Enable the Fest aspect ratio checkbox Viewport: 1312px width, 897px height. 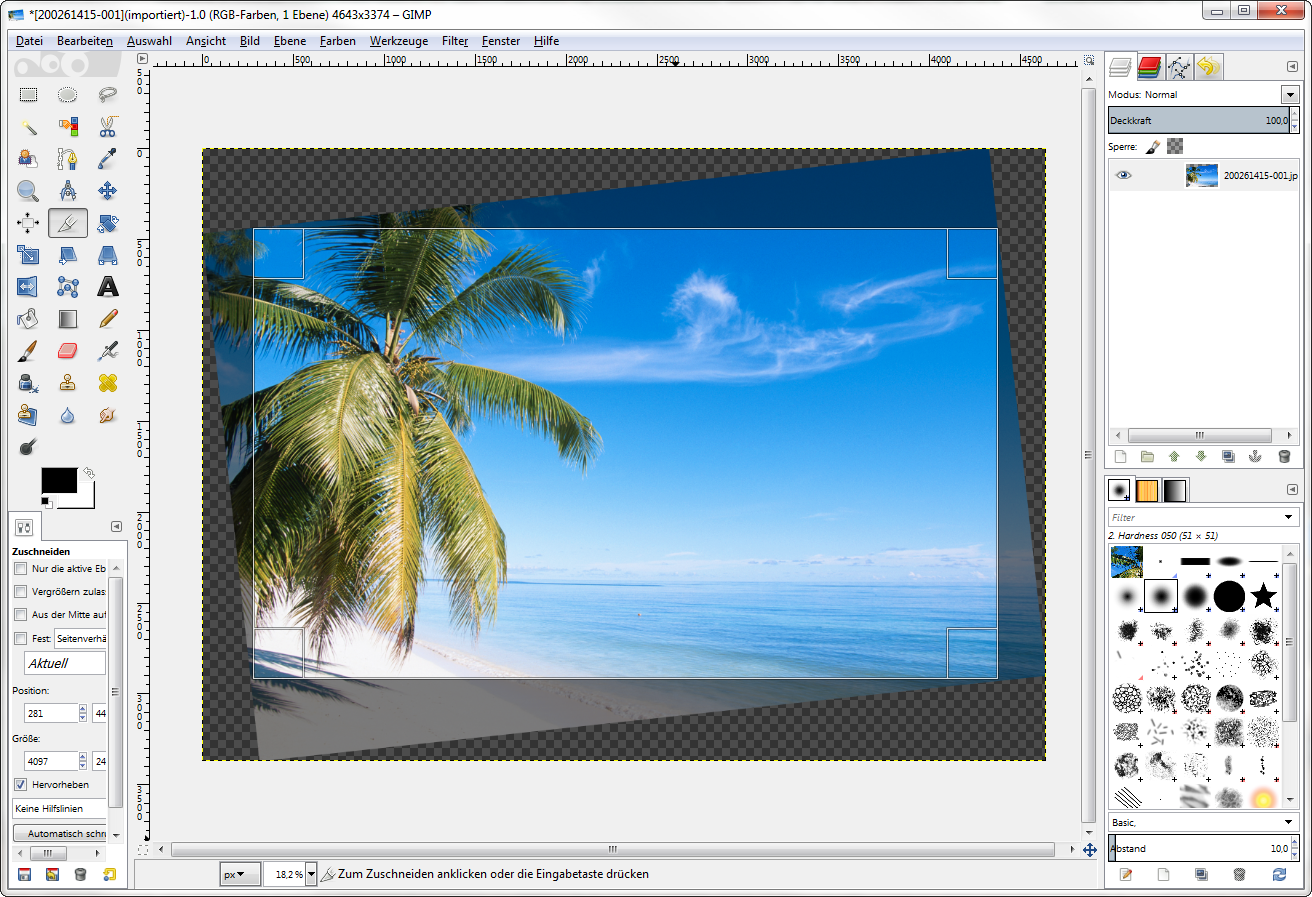[21, 638]
